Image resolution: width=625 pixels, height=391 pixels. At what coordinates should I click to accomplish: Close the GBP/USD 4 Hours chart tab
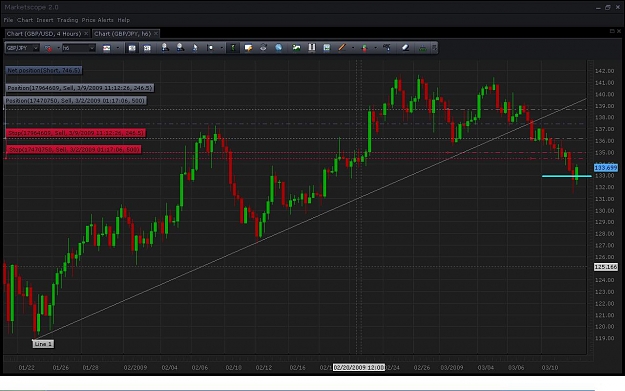[x=86, y=34]
